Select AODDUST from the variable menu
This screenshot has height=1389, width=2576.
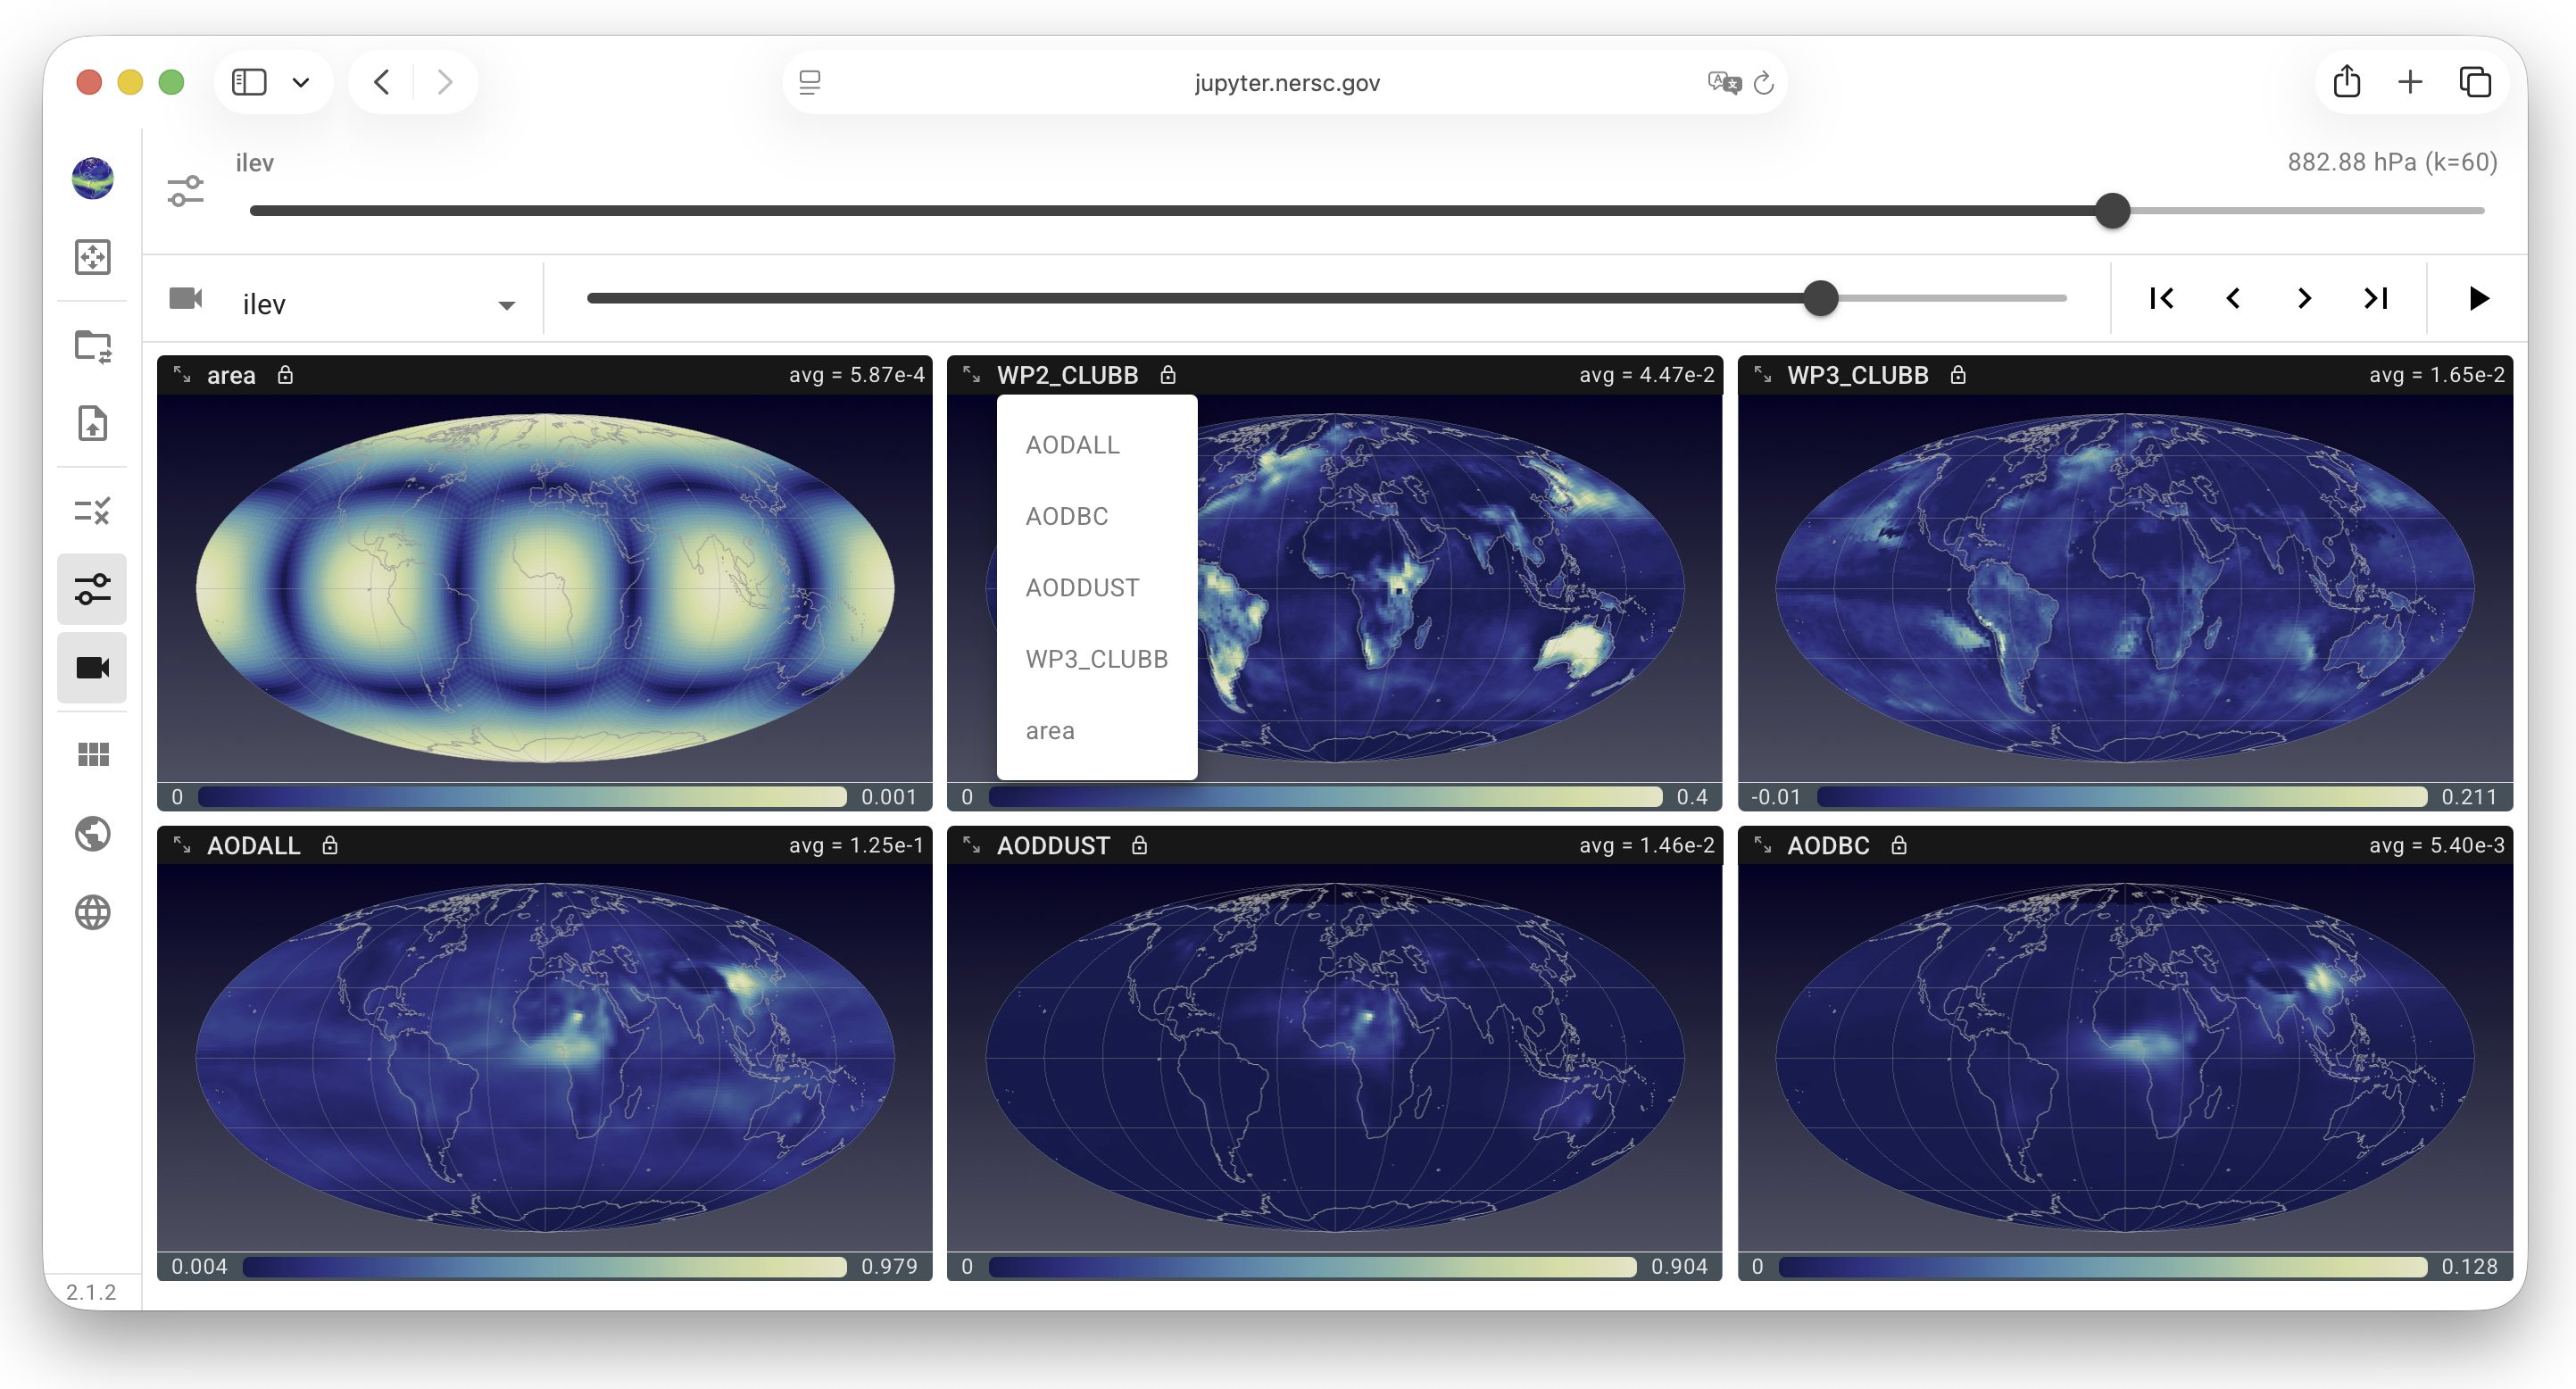coord(1082,587)
